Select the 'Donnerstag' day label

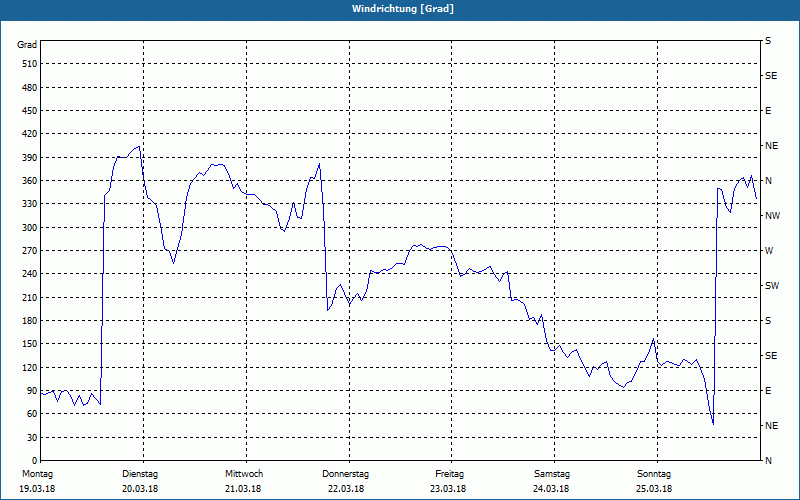pos(345,474)
